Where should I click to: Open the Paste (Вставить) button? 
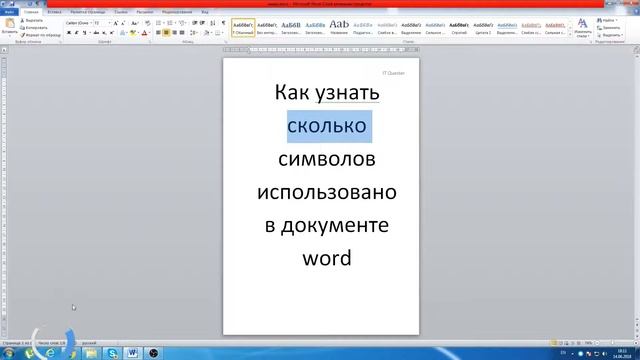tap(9, 26)
